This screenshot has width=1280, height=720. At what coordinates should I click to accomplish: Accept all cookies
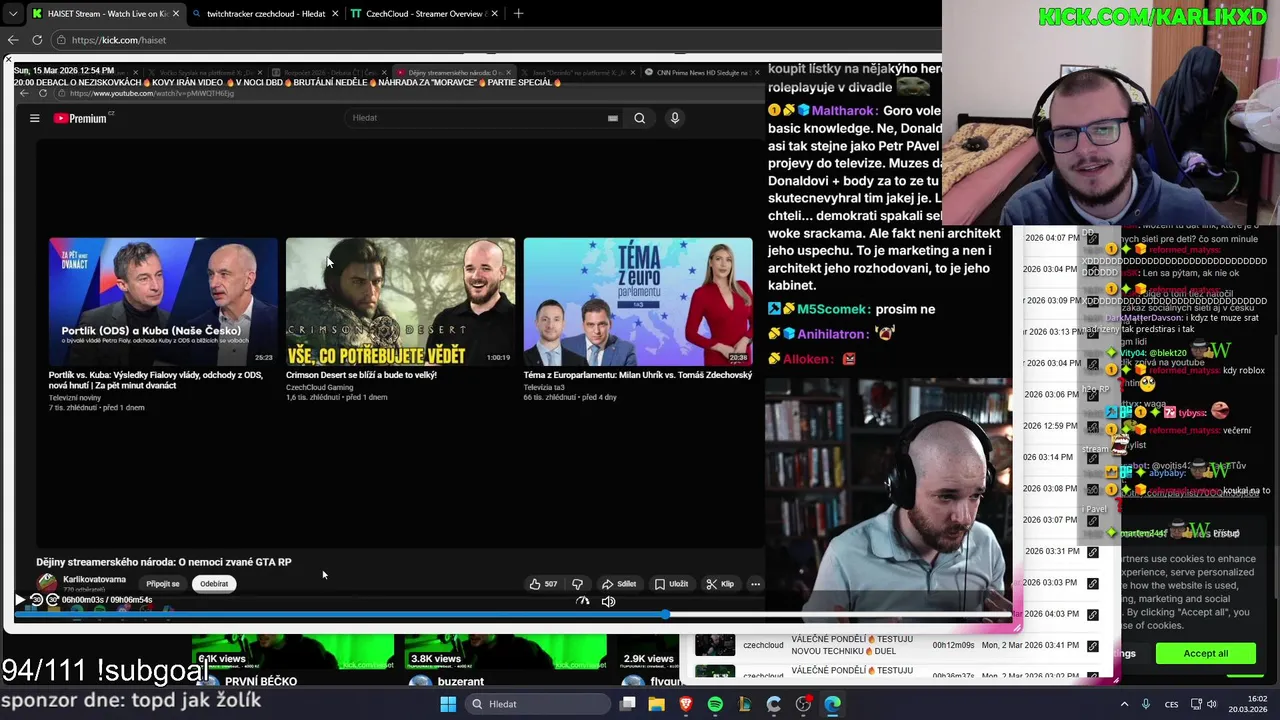[x=1205, y=653]
